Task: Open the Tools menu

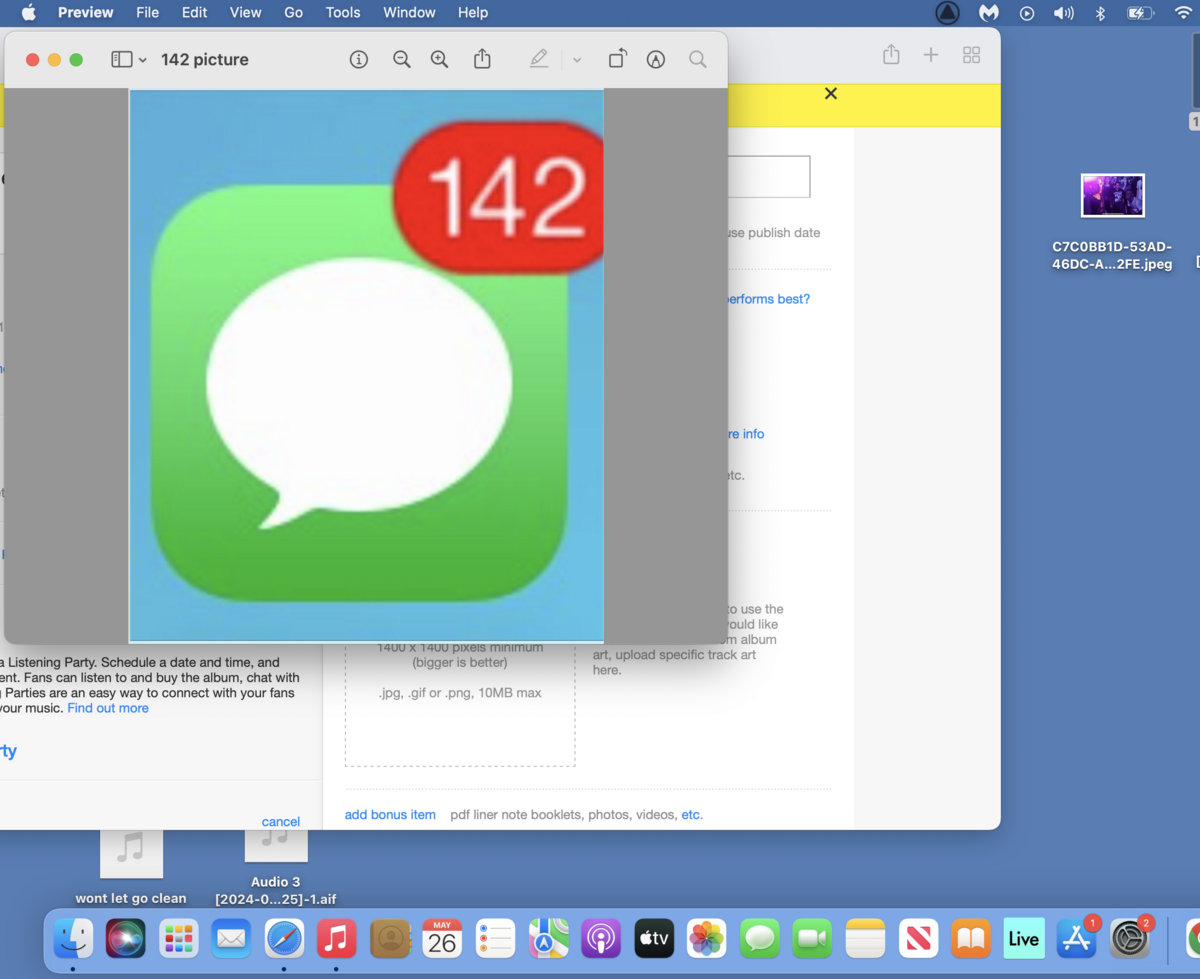Action: point(343,13)
